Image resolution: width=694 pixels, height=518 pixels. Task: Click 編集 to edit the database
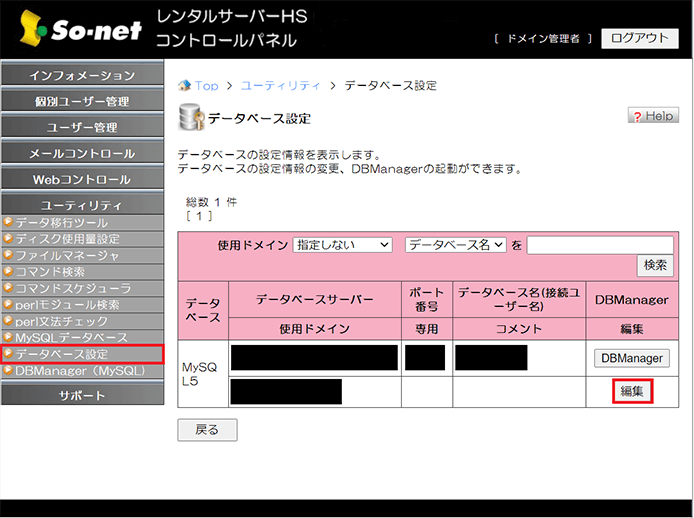pos(631,391)
